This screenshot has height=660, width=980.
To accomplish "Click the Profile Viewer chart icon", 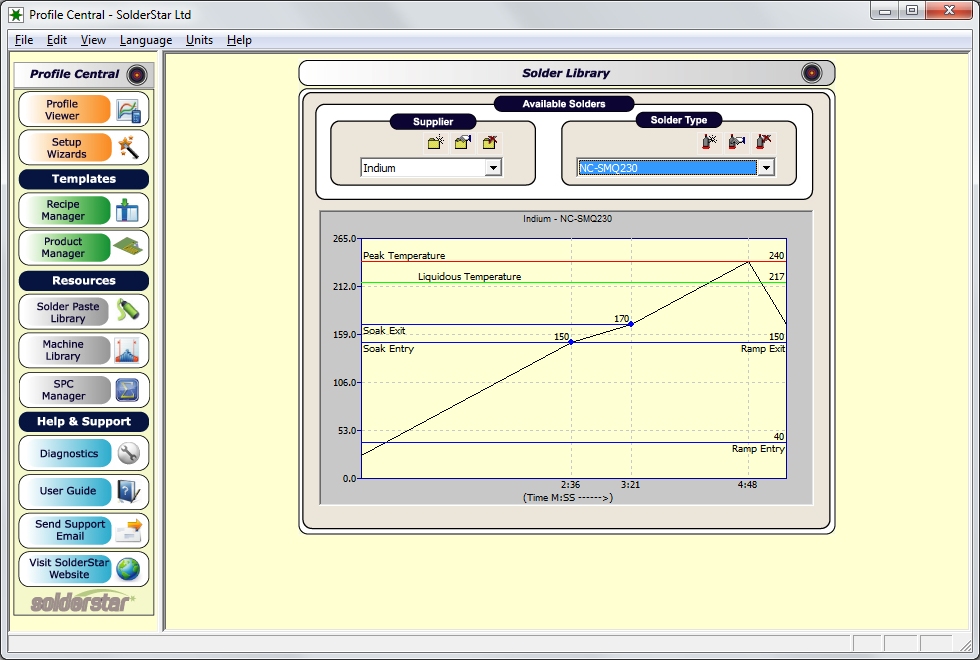I will pos(129,111).
